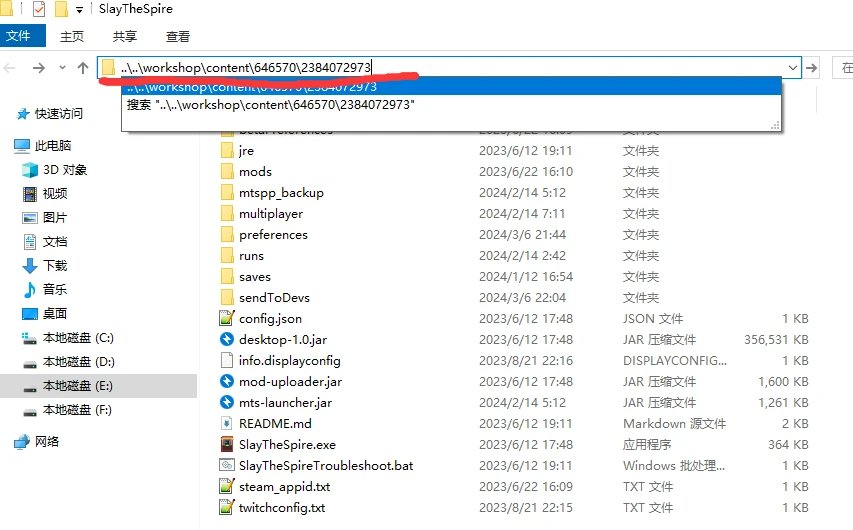
Task: Open the 文件 ribbon tab
Action: click(22, 36)
